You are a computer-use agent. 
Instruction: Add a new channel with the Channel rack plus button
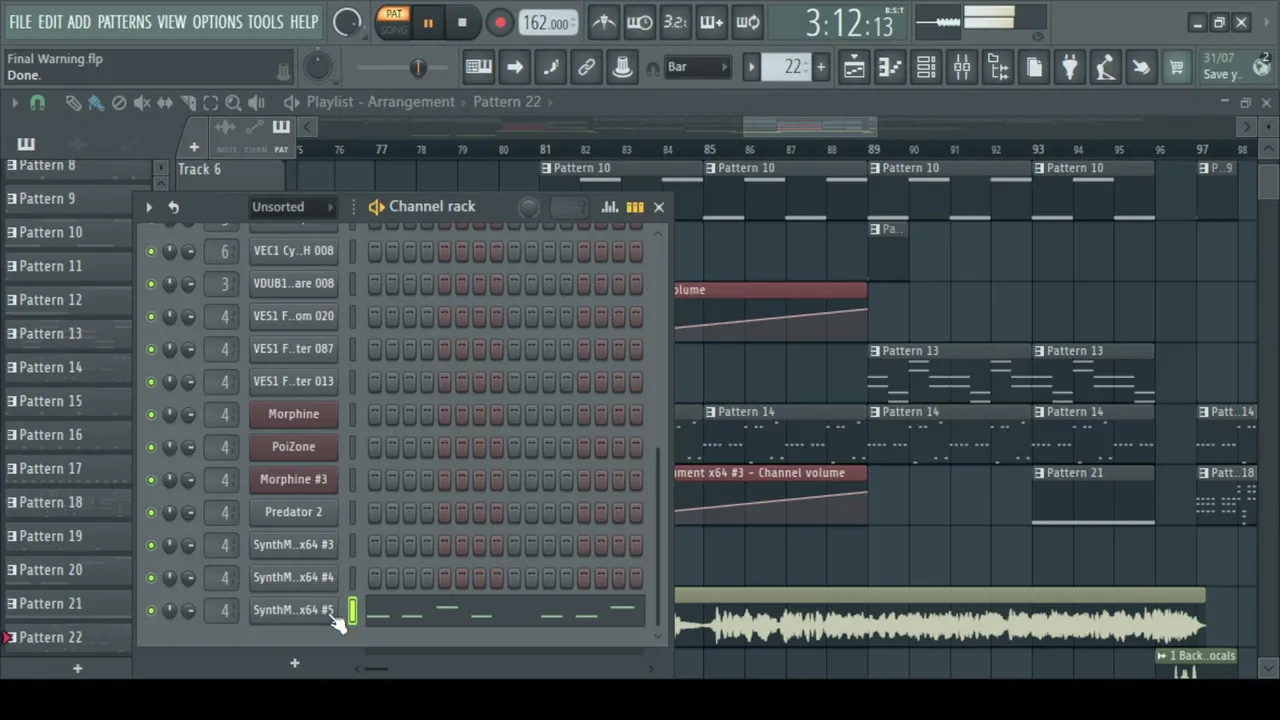pyautogui.click(x=294, y=663)
